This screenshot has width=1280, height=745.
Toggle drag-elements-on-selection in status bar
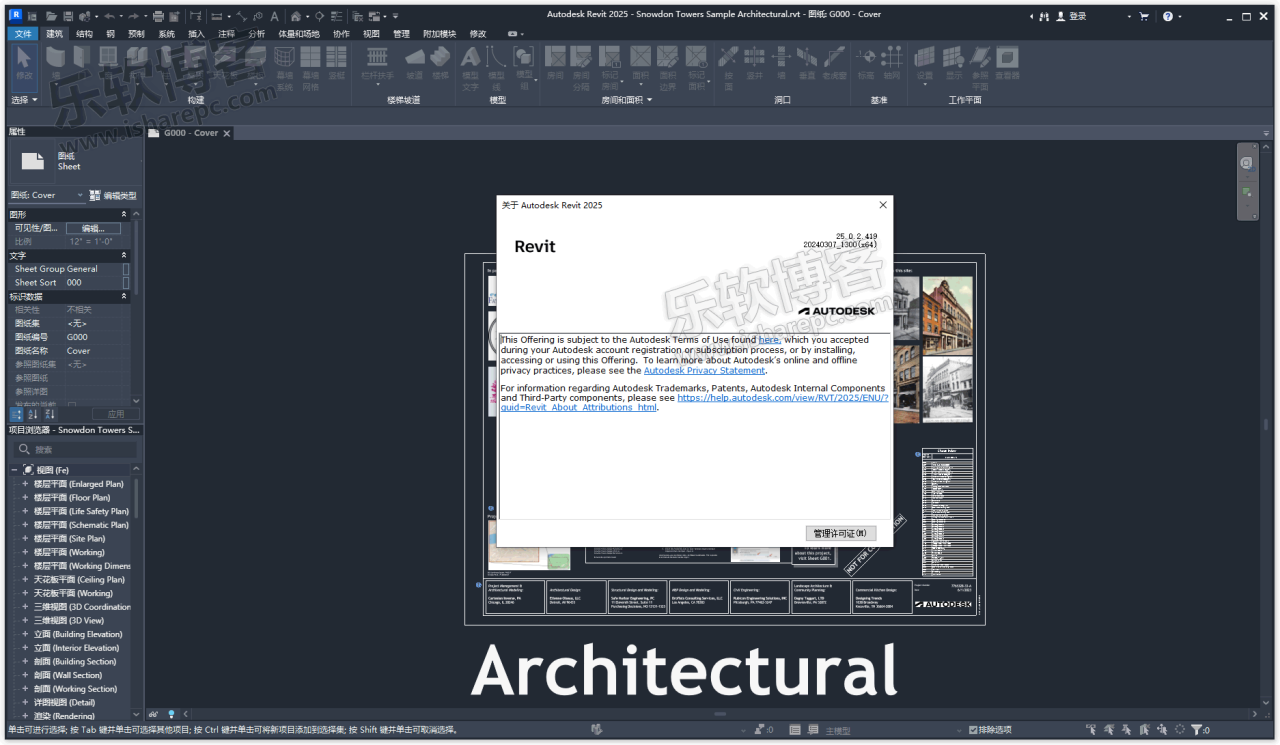click(1163, 731)
